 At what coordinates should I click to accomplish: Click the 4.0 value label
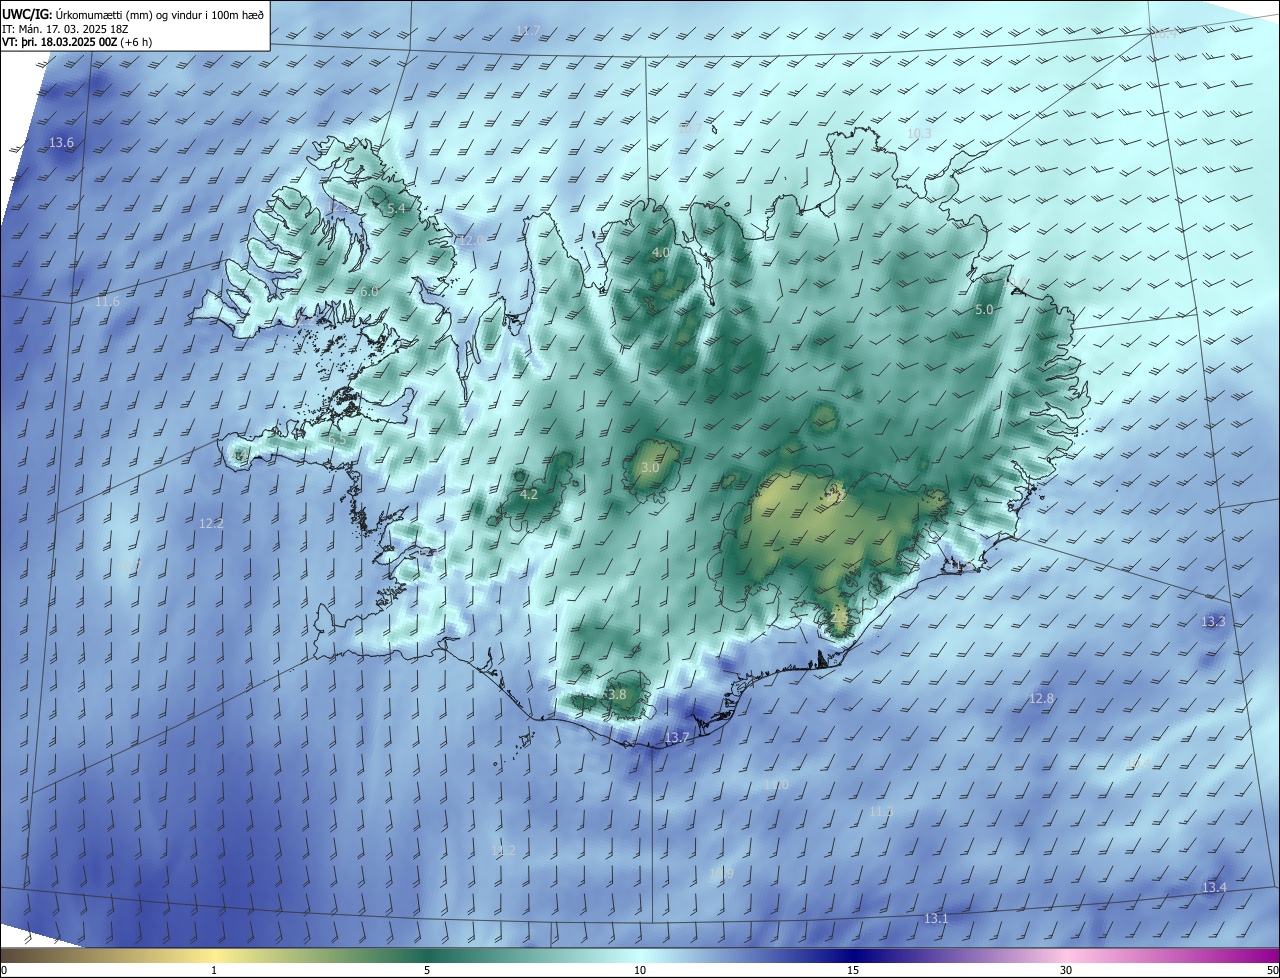point(661,253)
